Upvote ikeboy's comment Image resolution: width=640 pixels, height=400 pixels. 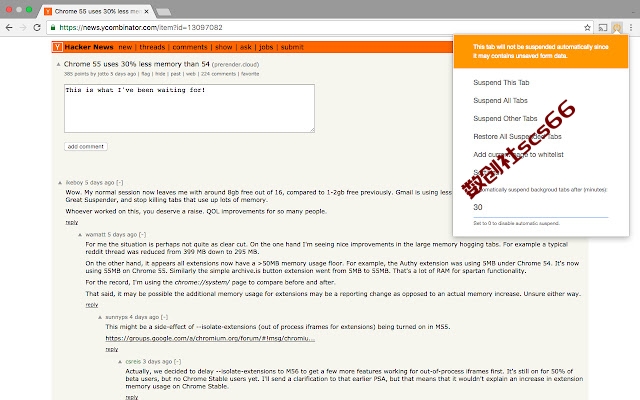tap(60, 183)
